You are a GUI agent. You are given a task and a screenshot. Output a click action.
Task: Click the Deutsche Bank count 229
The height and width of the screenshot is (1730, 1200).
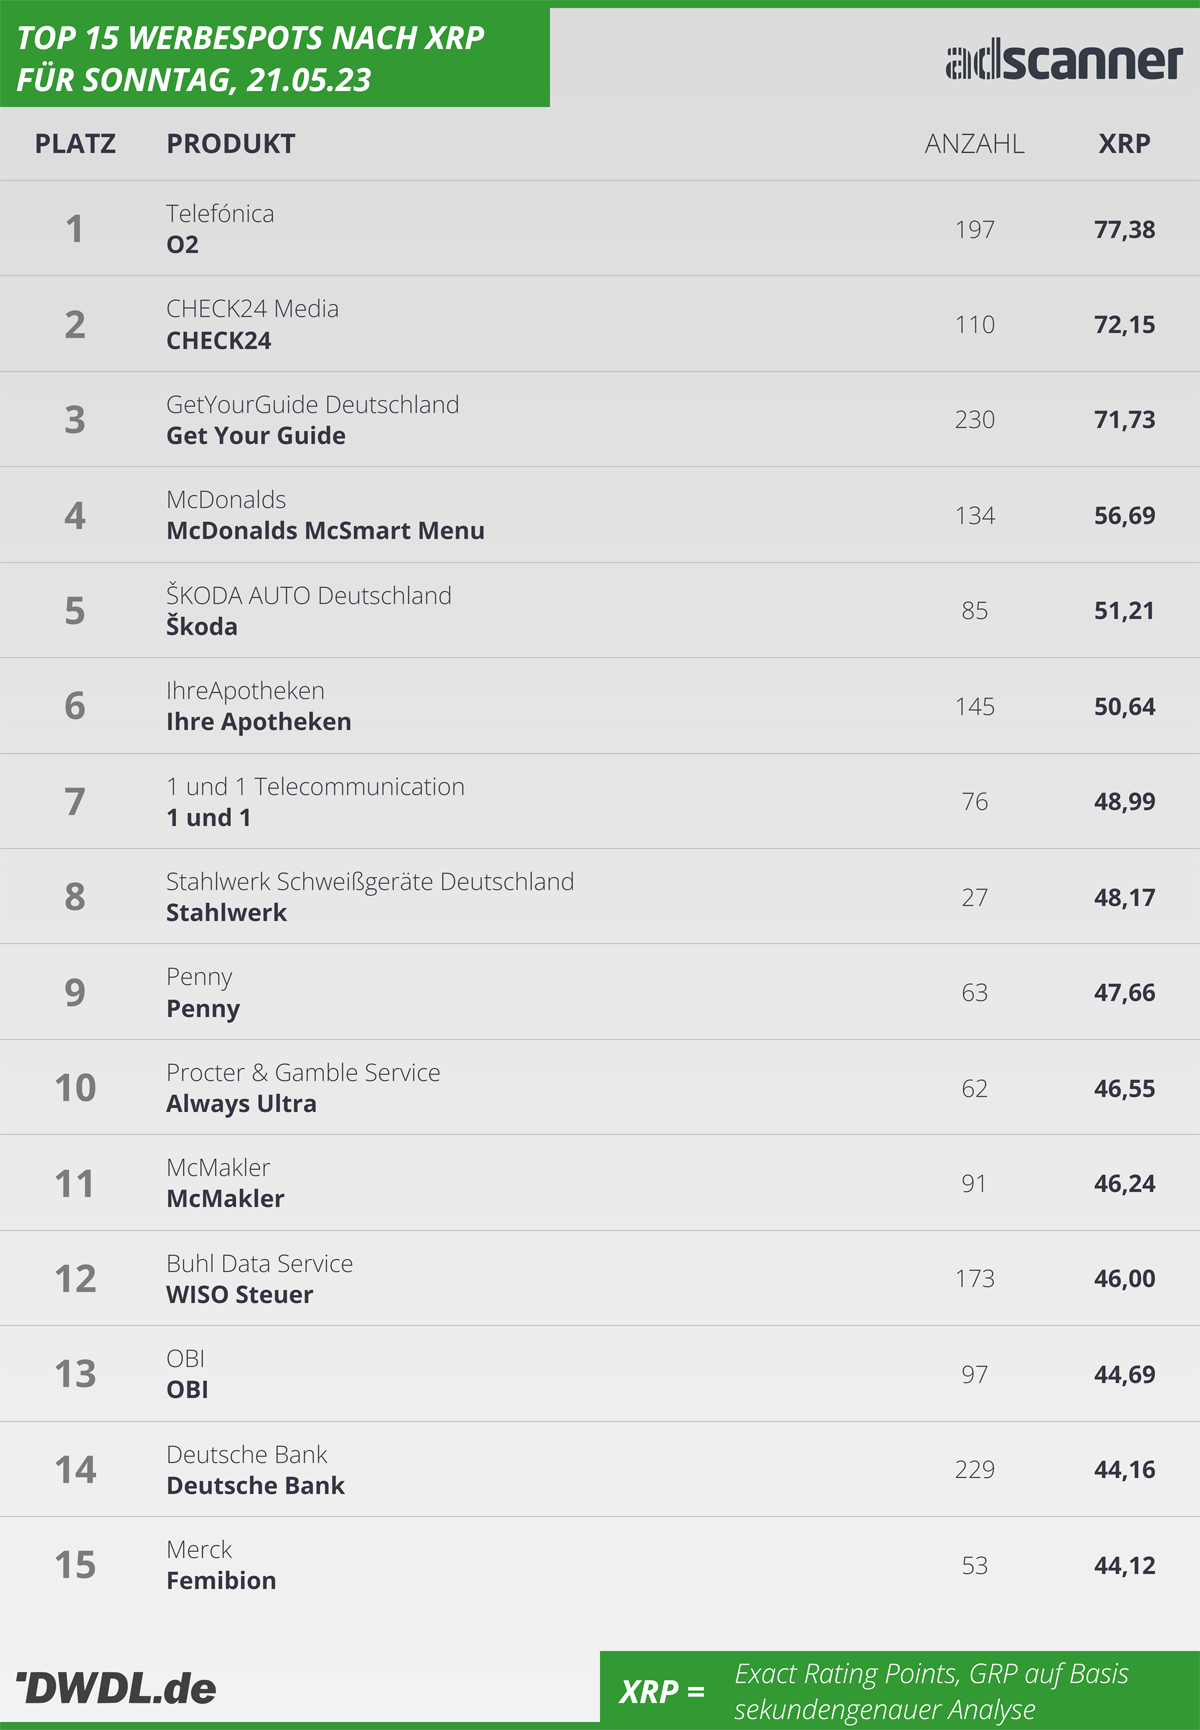pos(974,1470)
